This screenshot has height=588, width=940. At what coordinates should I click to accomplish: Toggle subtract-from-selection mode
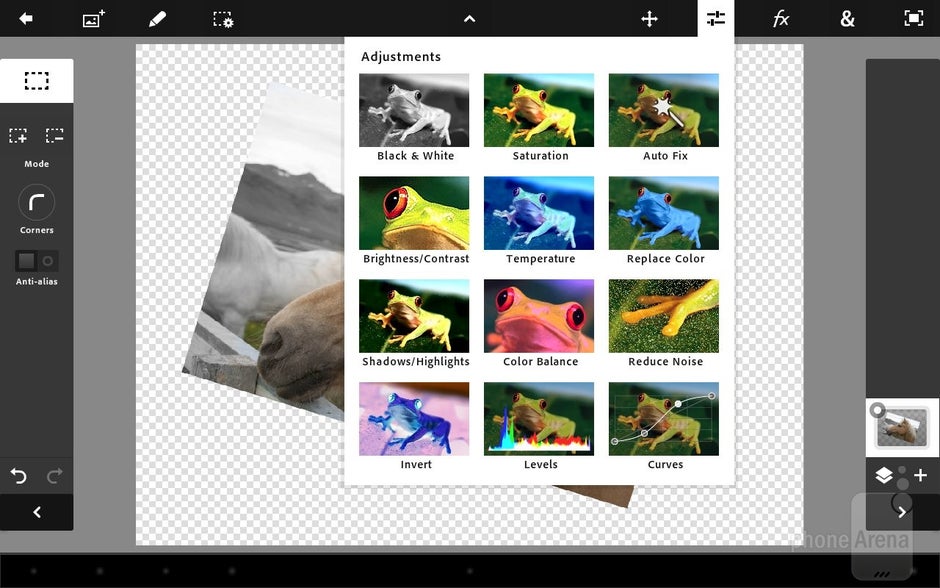pos(57,135)
